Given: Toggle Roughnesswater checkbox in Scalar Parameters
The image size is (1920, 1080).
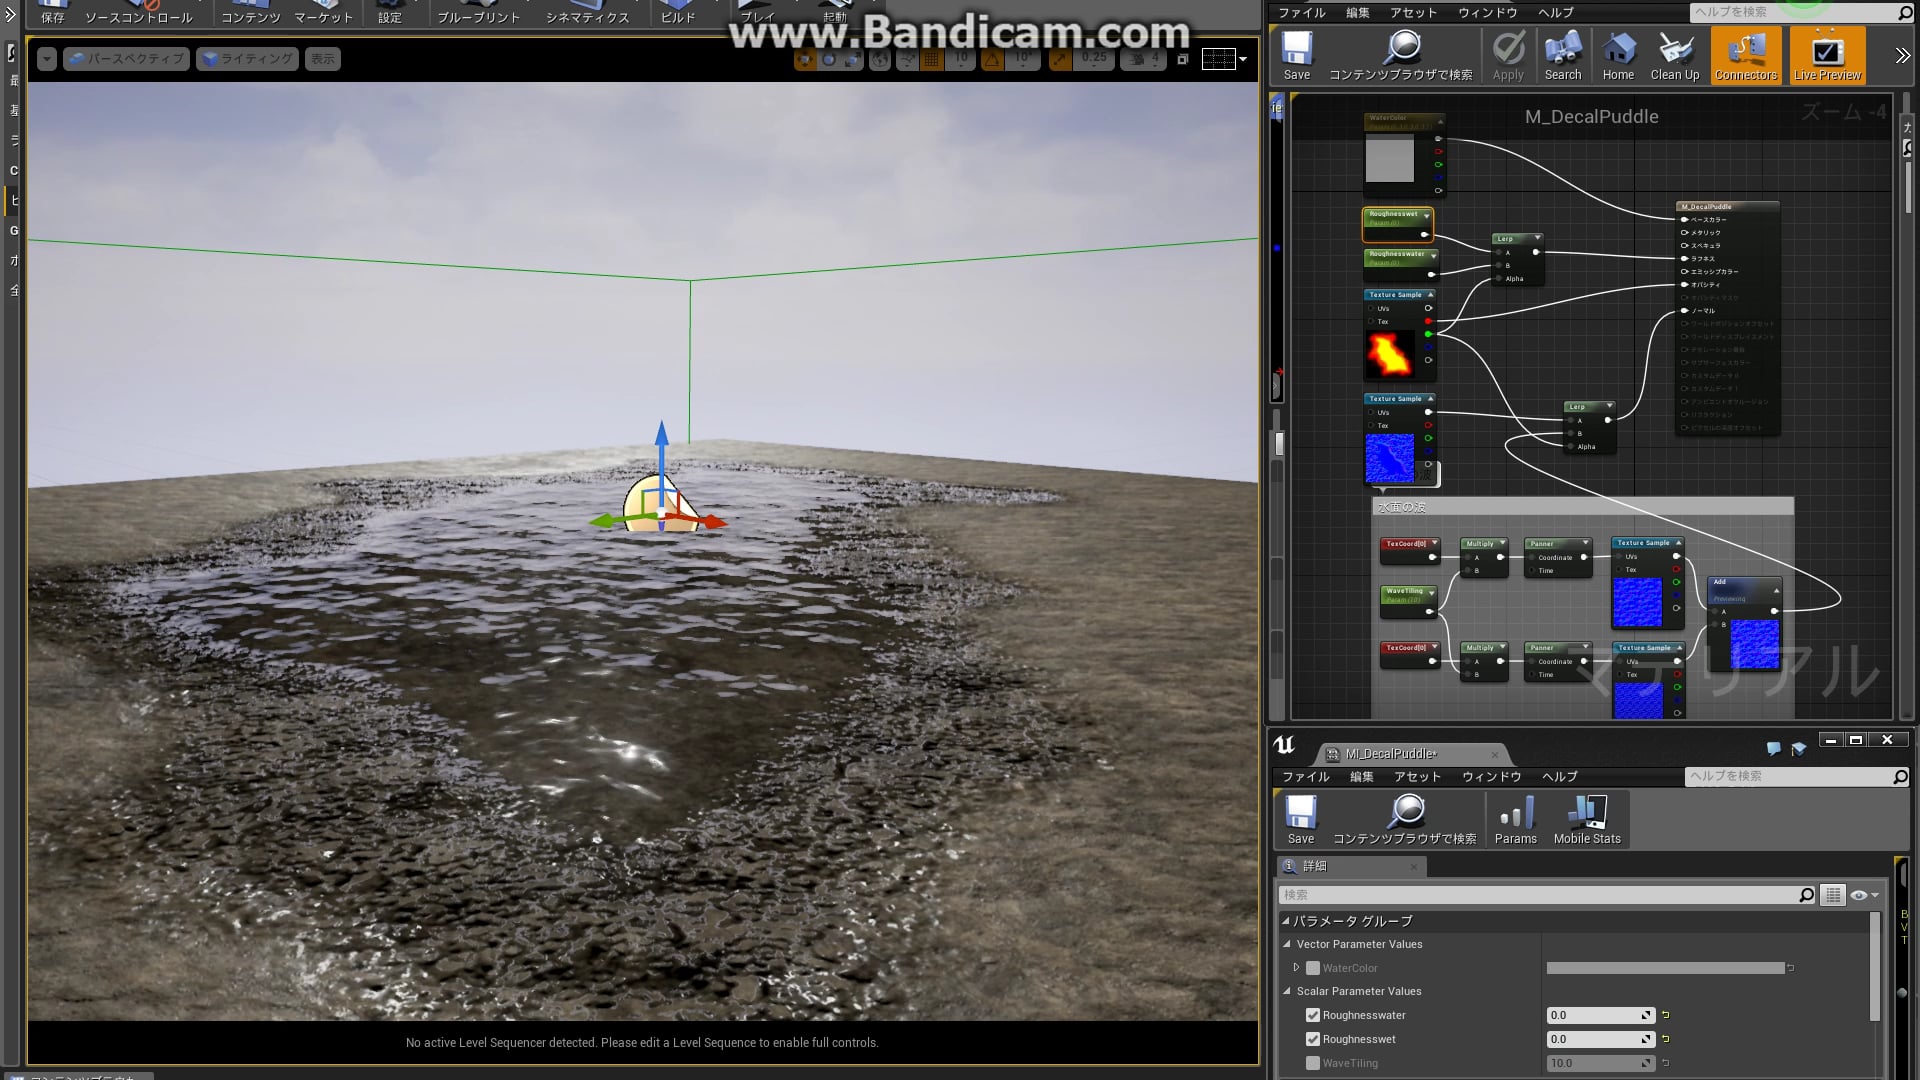Looking at the screenshot, I should [1312, 1014].
